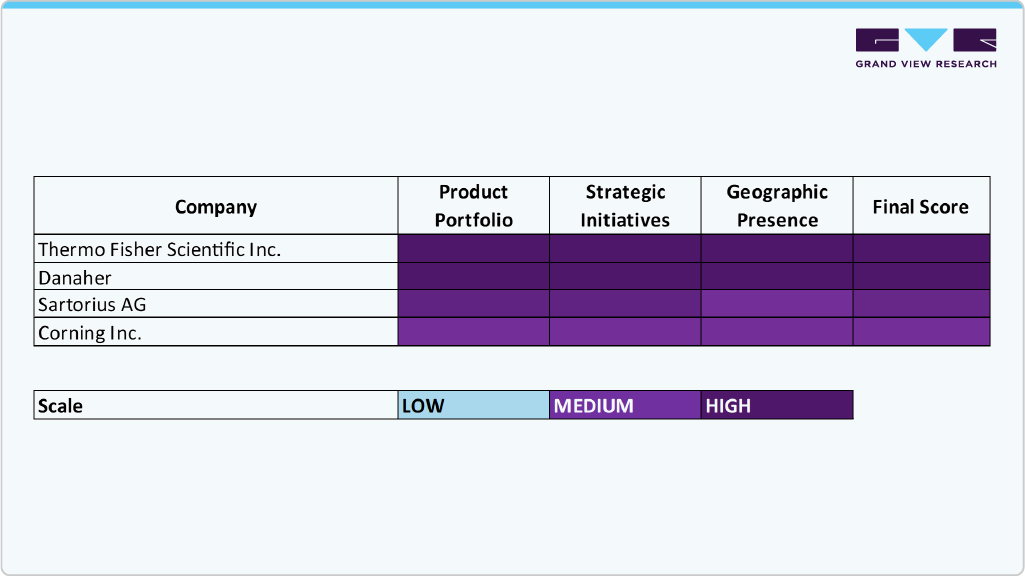Select the MEDIUM scale color swatch
The height and width of the screenshot is (576, 1025).
[x=625, y=405]
